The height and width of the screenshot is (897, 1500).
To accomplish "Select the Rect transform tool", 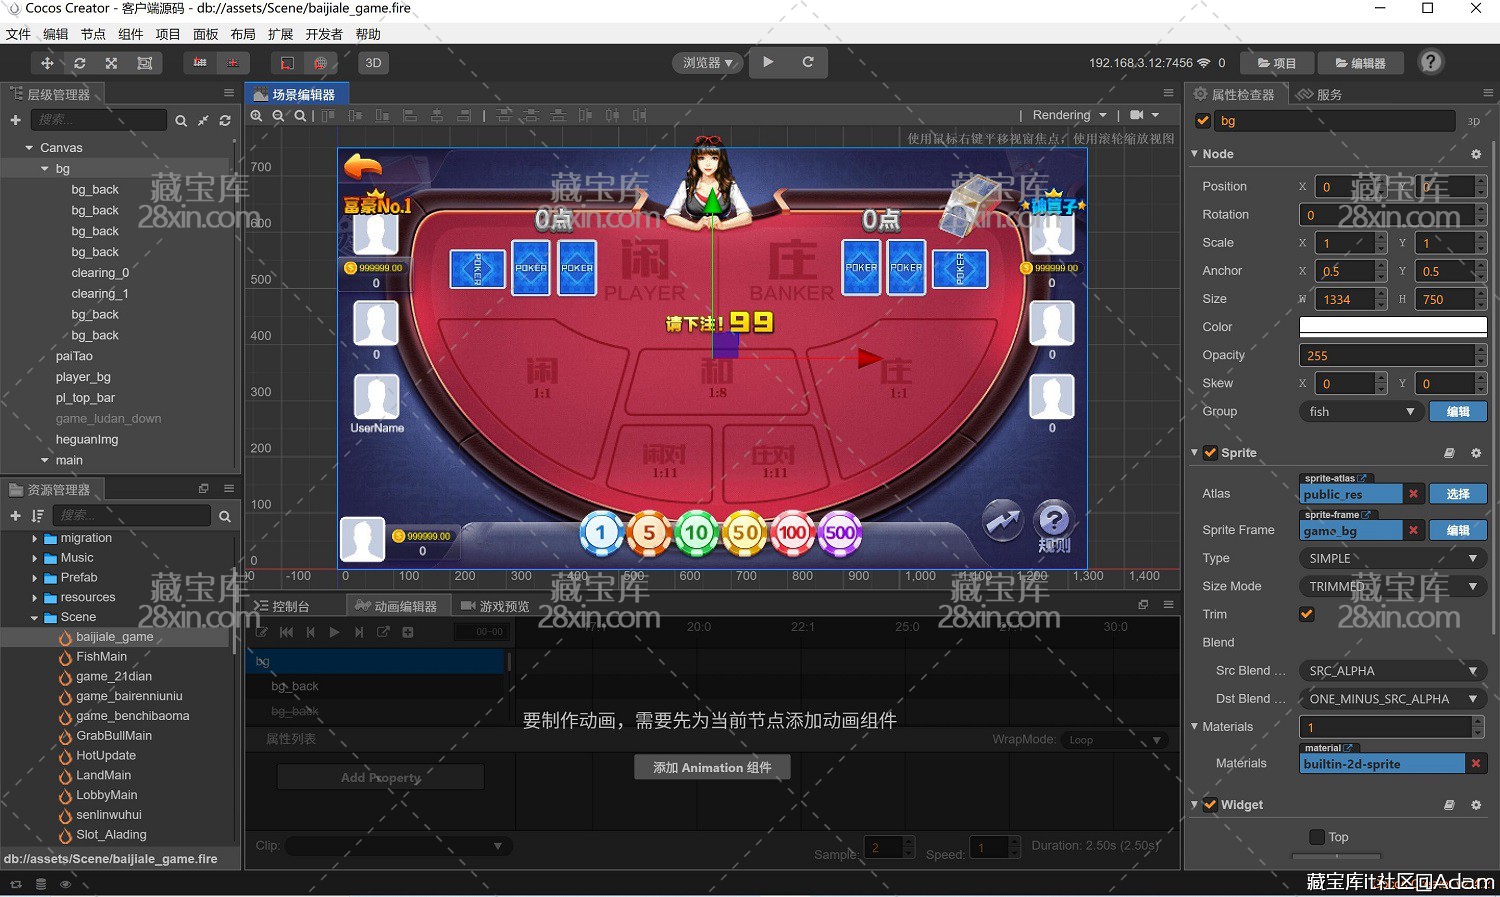I will [x=145, y=63].
